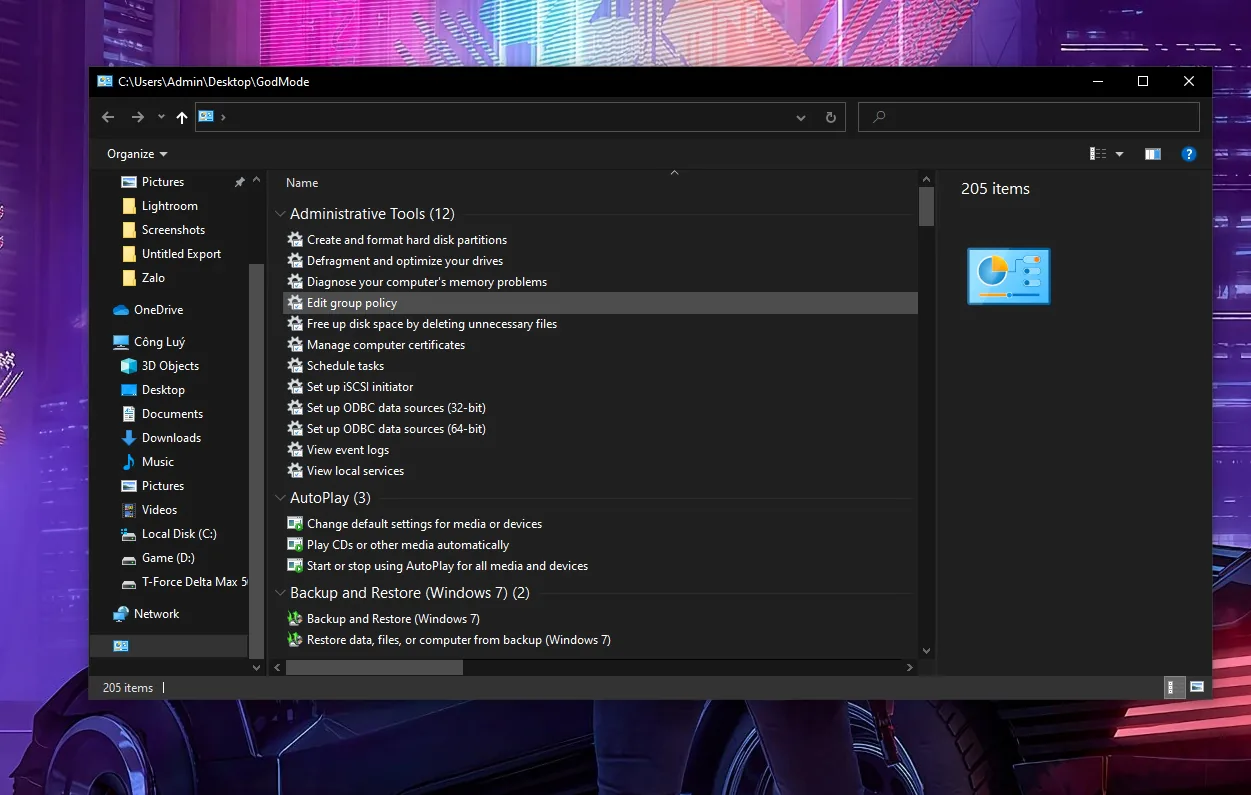Select OneDrive in navigation pane
The image size is (1251, 795).
click(158, 310)
